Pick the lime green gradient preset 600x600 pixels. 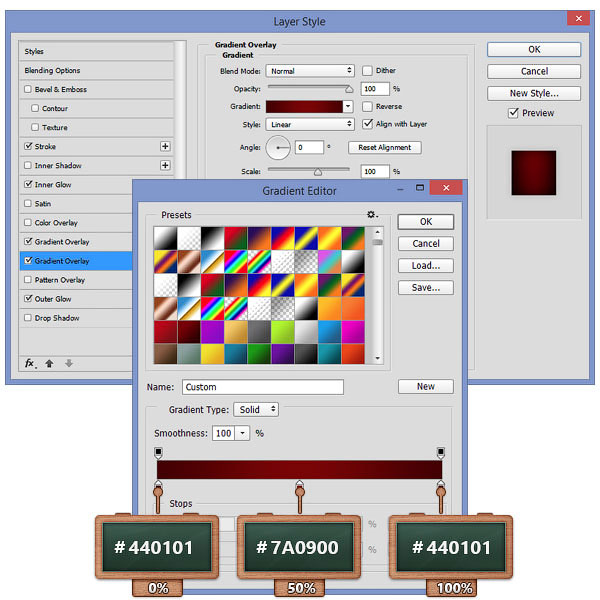282,332
